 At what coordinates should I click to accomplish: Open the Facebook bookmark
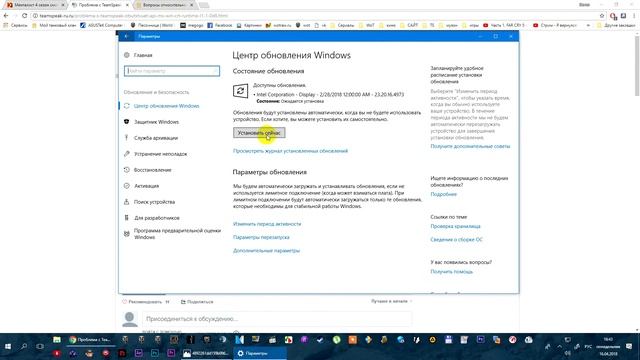tap(220, 25)
